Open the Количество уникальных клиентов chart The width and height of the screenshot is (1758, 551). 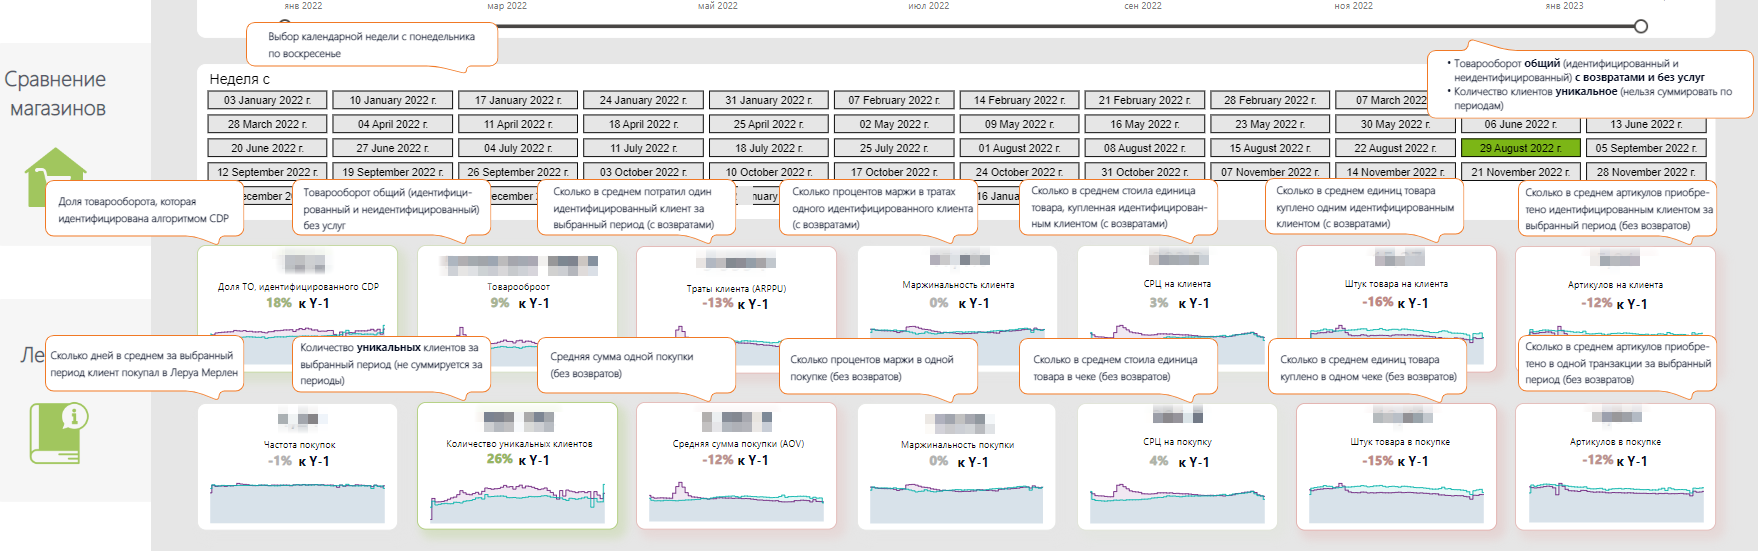517,501
